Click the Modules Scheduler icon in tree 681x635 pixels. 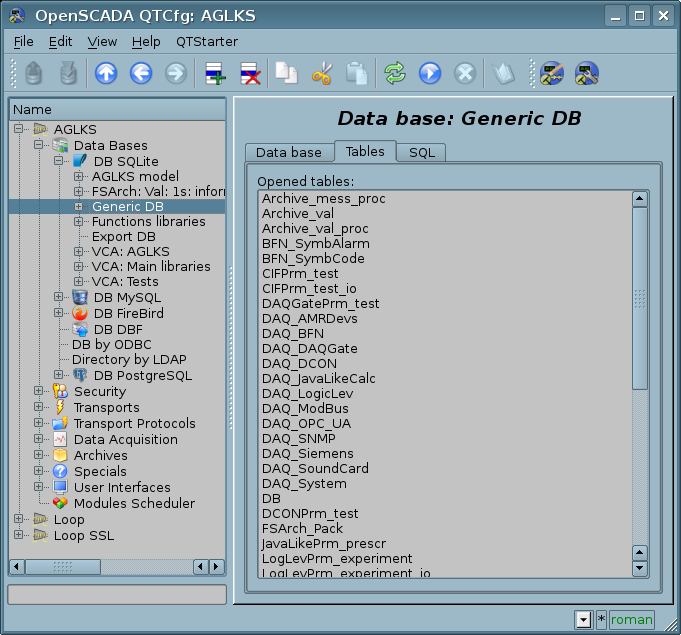click(60, 503)
